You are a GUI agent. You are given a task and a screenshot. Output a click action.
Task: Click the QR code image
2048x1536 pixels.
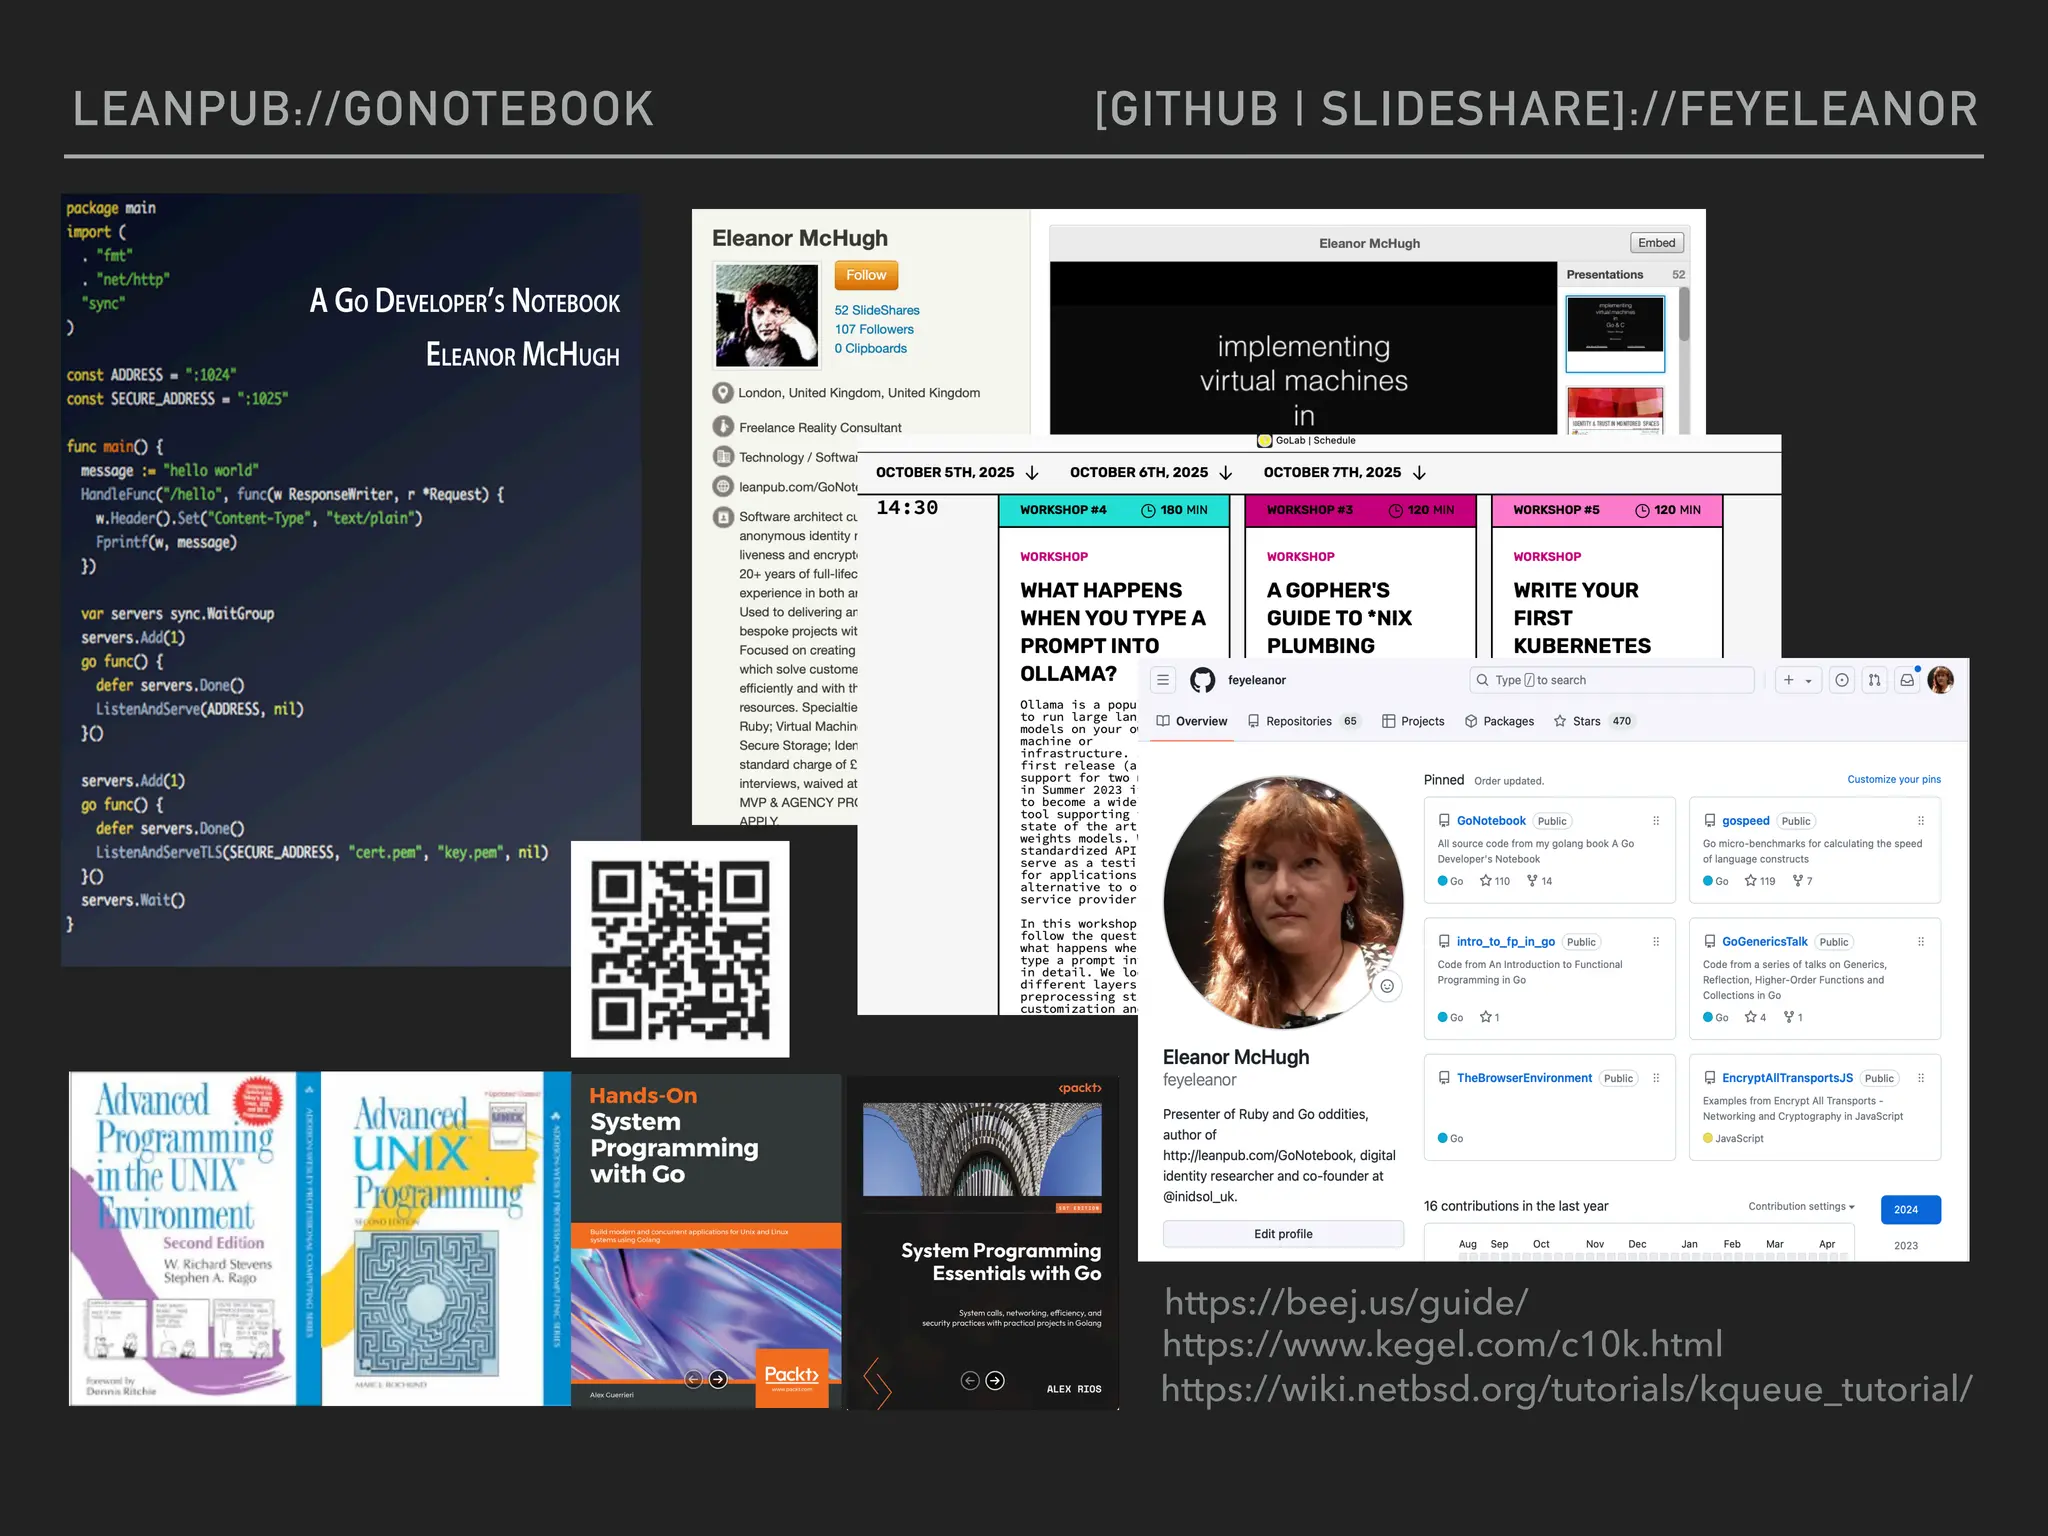680,949
